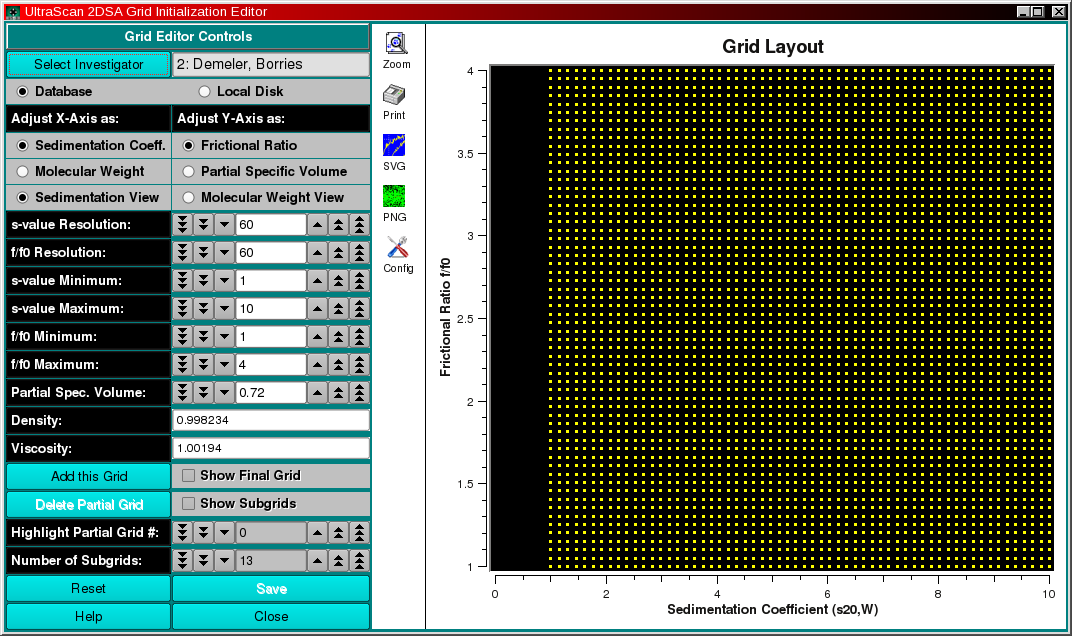Decrease s-value Resolution with single down arrow
Image resolution: width=1072 pixels, height=636 pixels.
click(224, 225)
